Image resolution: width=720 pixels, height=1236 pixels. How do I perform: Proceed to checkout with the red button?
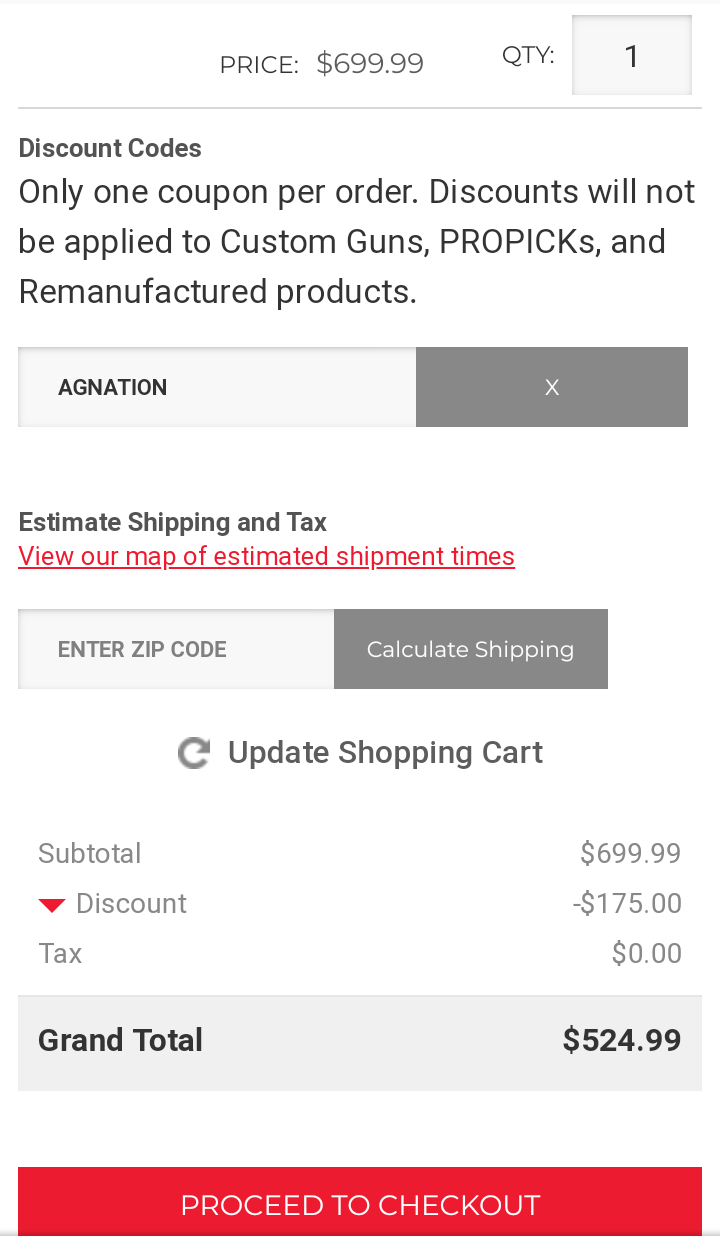tap(360, 1201)
